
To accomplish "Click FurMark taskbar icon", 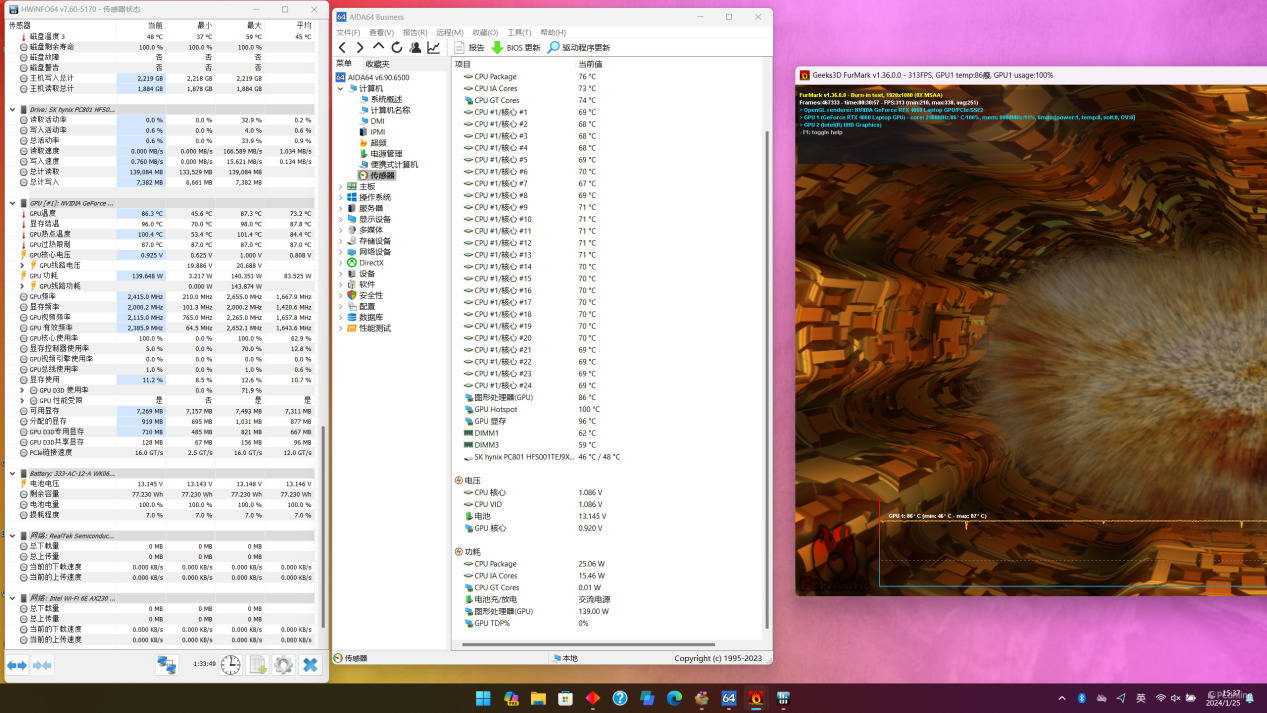I will [x=755, y=698].
